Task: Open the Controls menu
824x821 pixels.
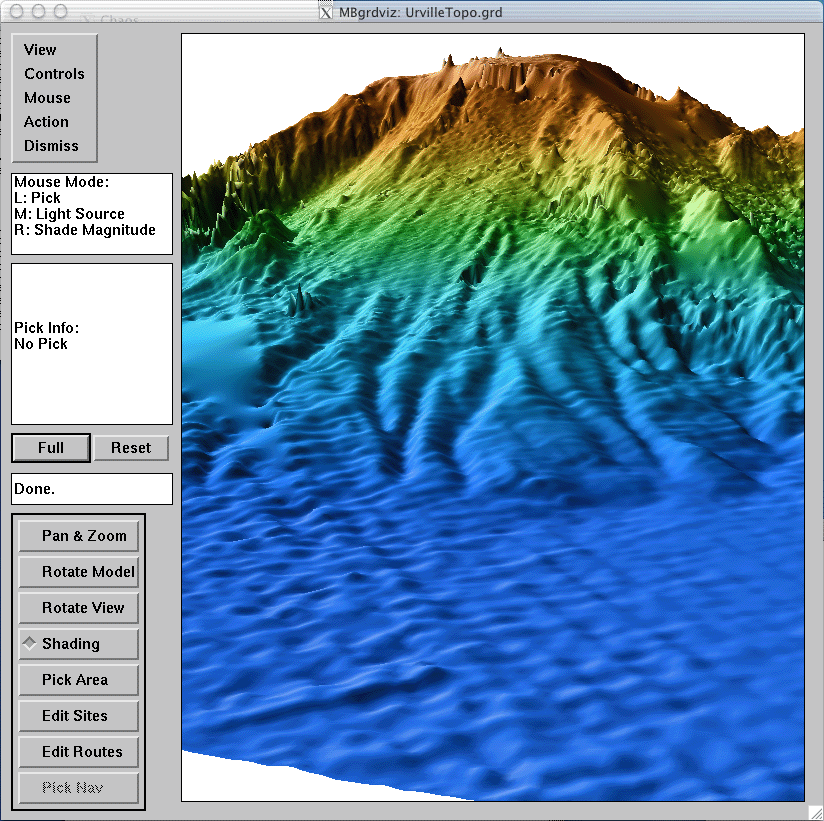Action: click(x=54, y=73)
